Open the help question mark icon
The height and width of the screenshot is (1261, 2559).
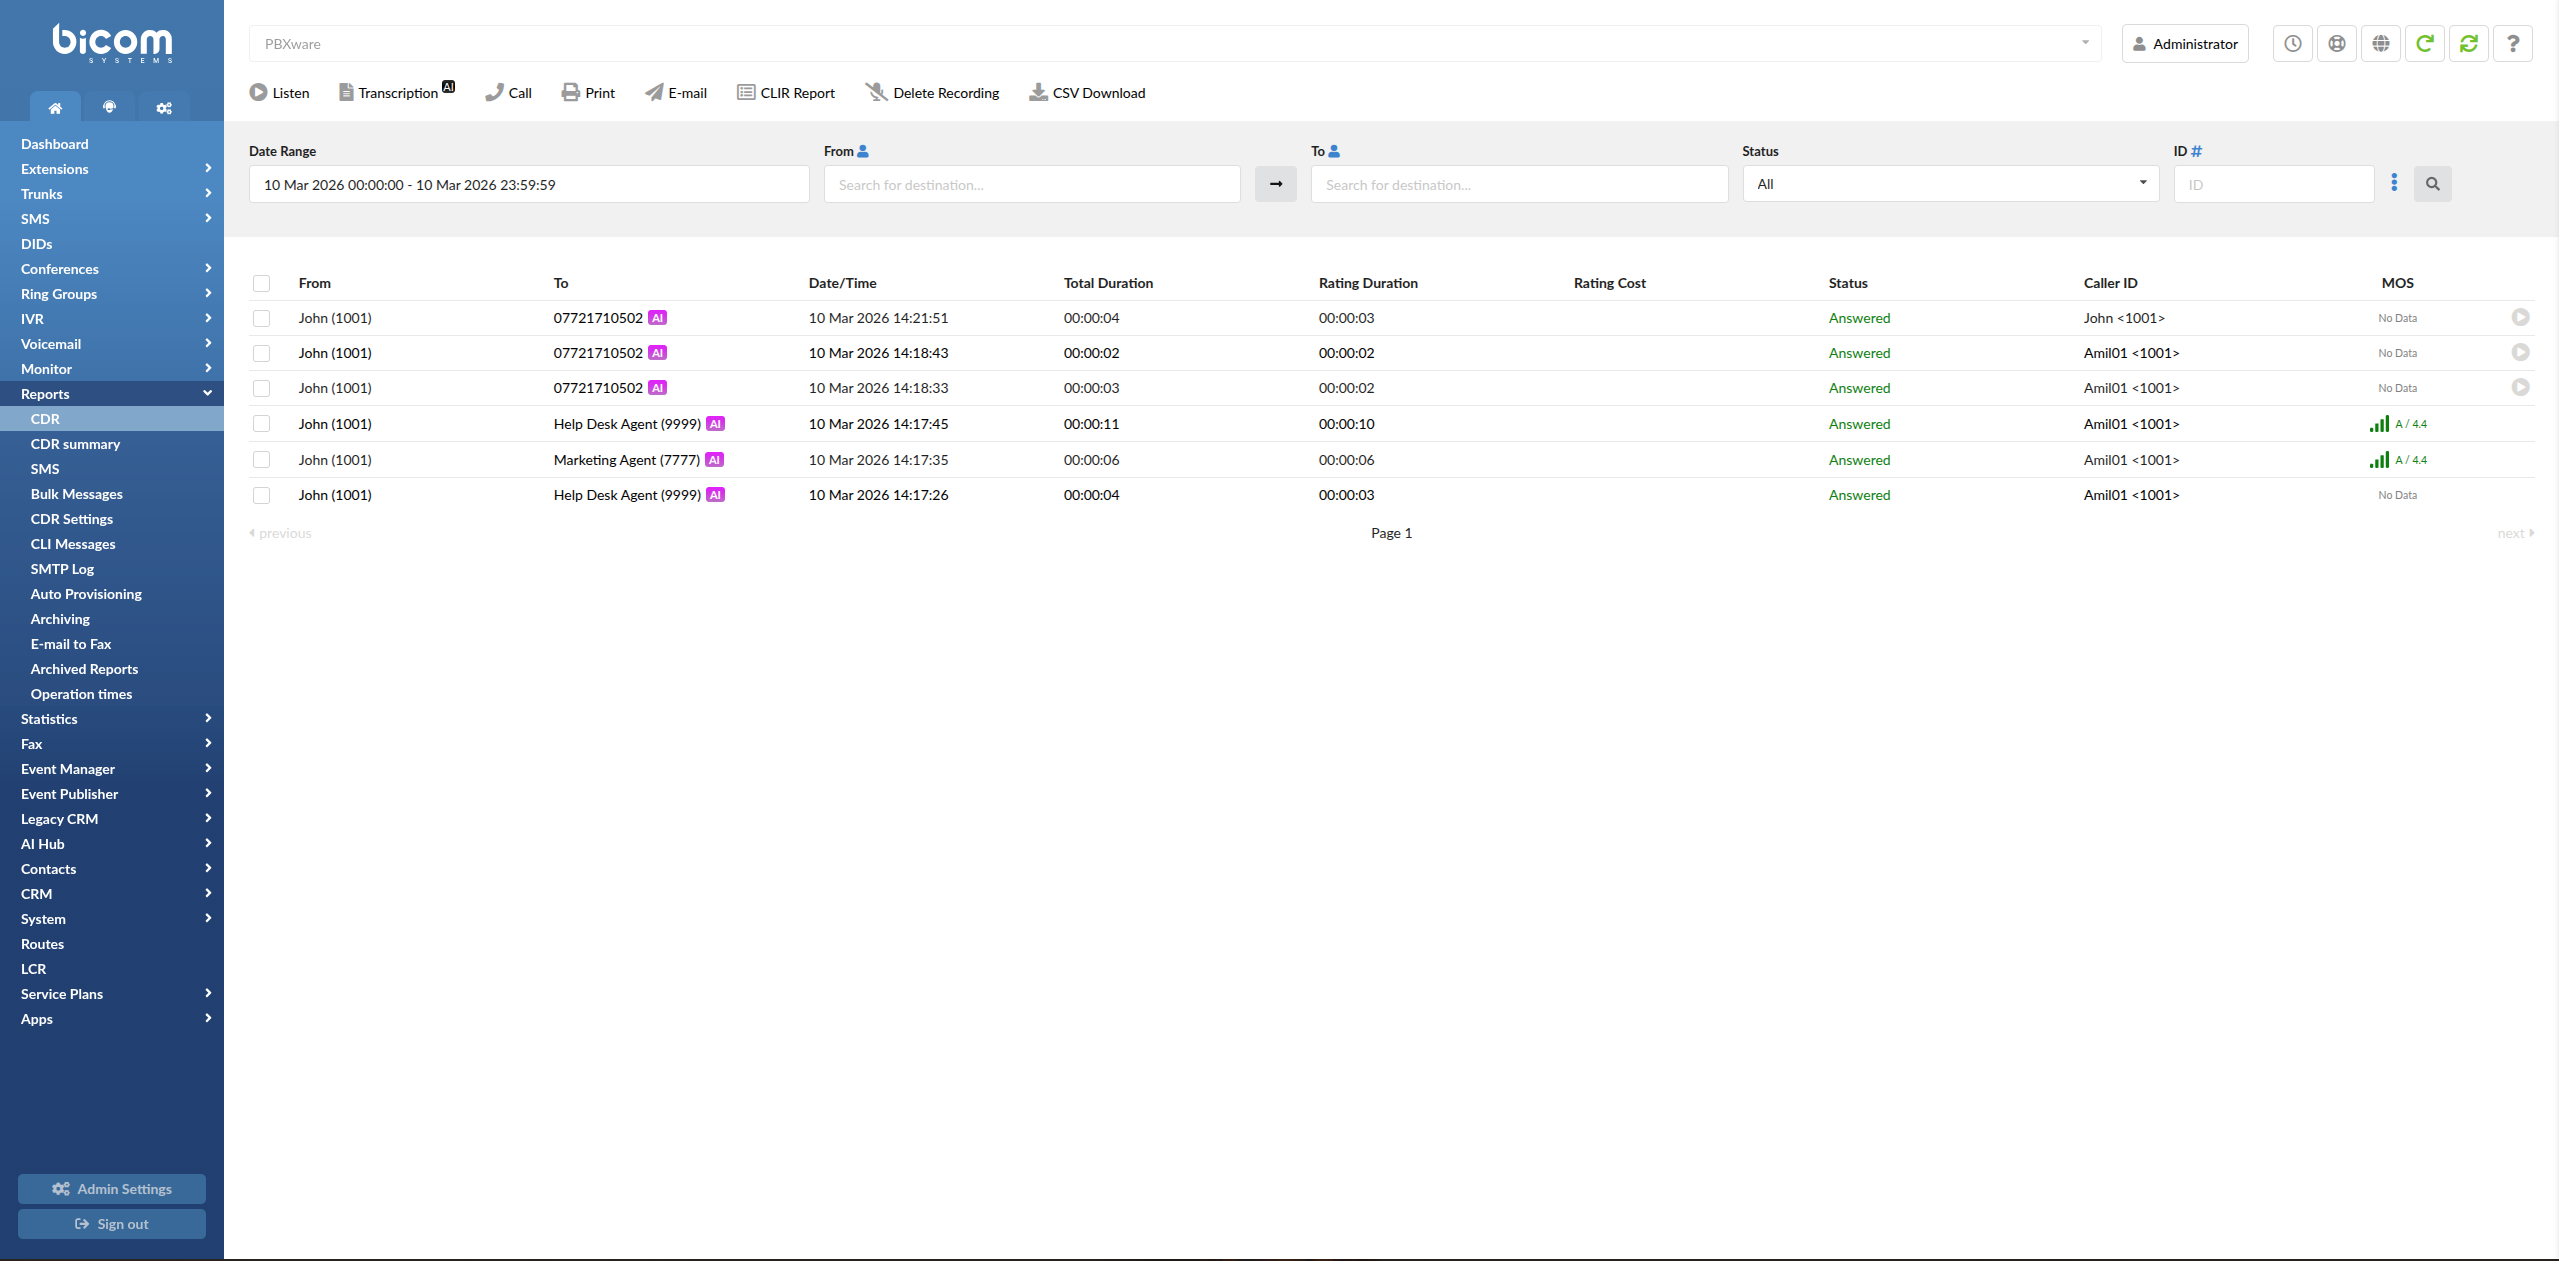click(x=2513, y=44)
